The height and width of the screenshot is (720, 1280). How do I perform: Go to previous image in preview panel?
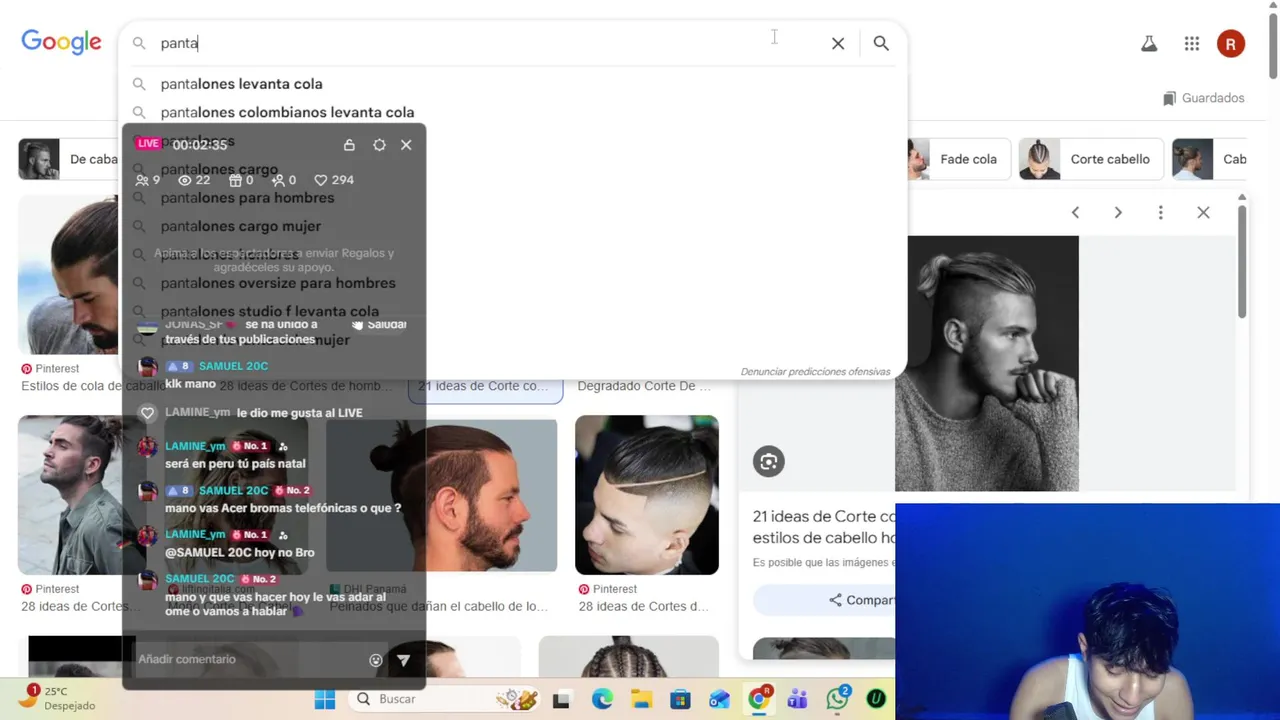coord(1075,212)
